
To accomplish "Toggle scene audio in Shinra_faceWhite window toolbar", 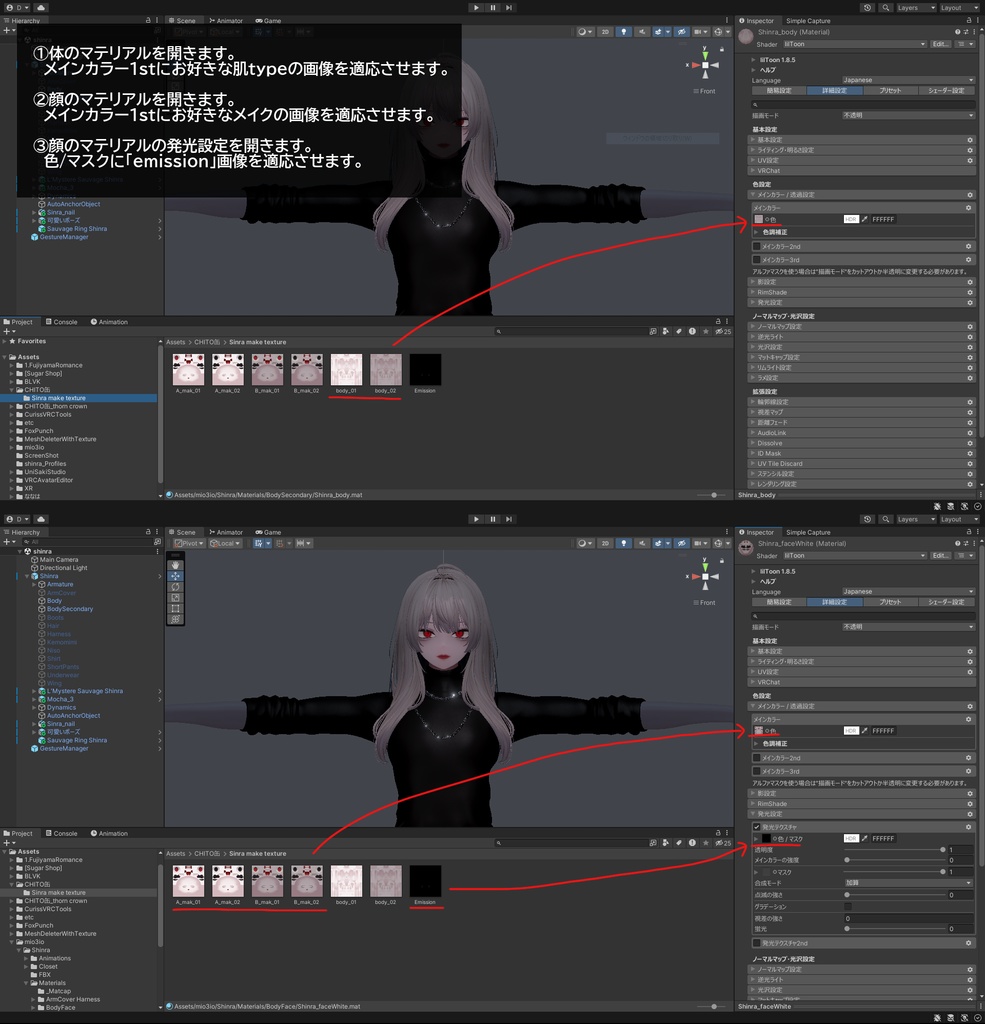I will [642, 543].
